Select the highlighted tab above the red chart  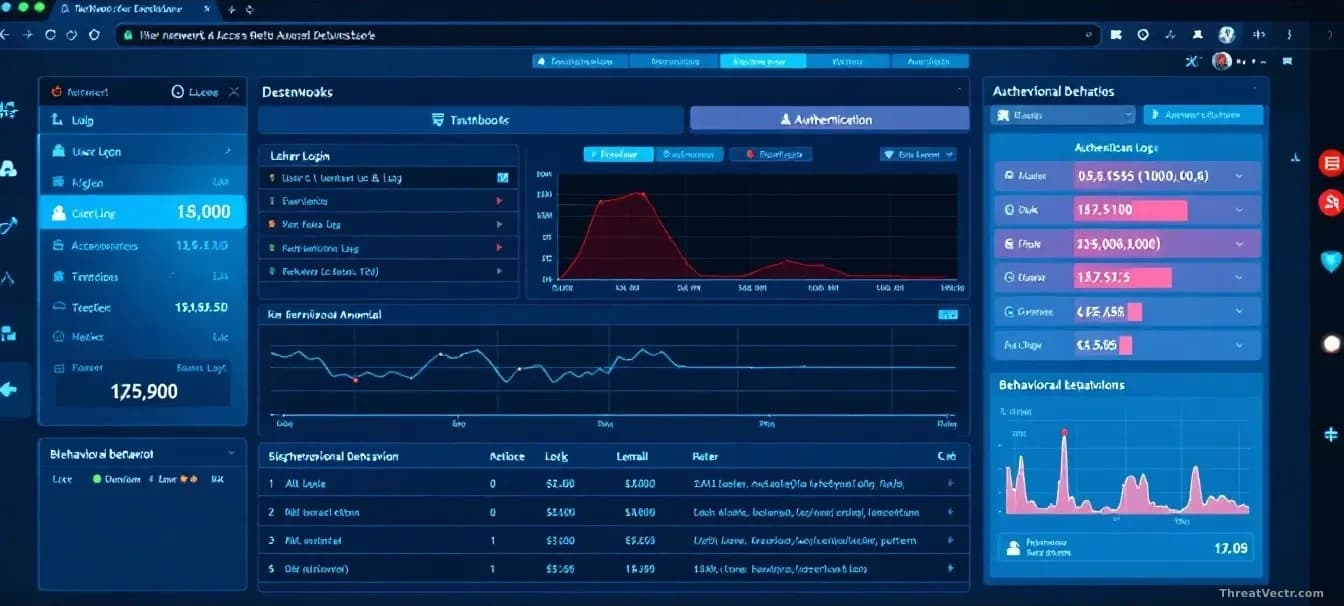(x=618, y=155)
